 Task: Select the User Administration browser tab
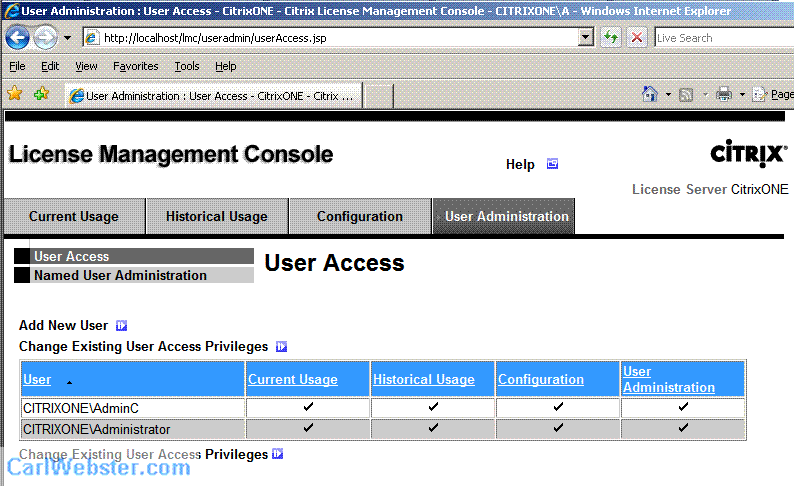[x=214, y=96]
